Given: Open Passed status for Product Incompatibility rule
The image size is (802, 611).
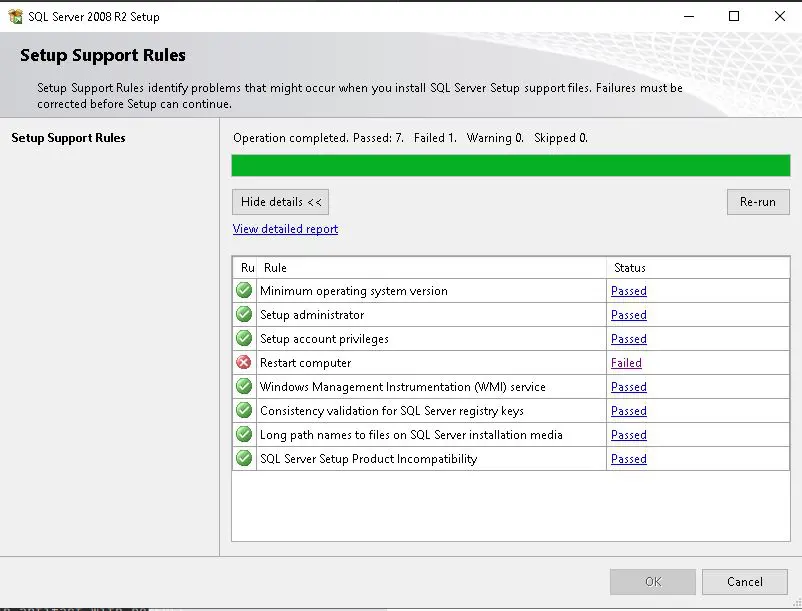Looking at the screenshot, I should 629,459.
